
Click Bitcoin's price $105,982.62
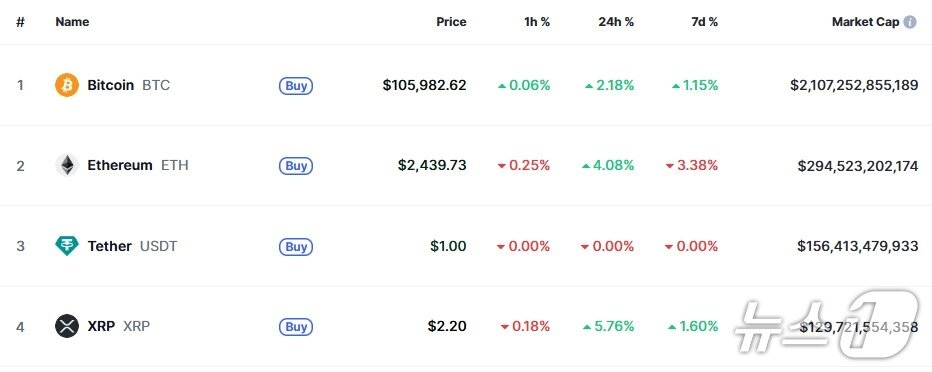(424, 86)
